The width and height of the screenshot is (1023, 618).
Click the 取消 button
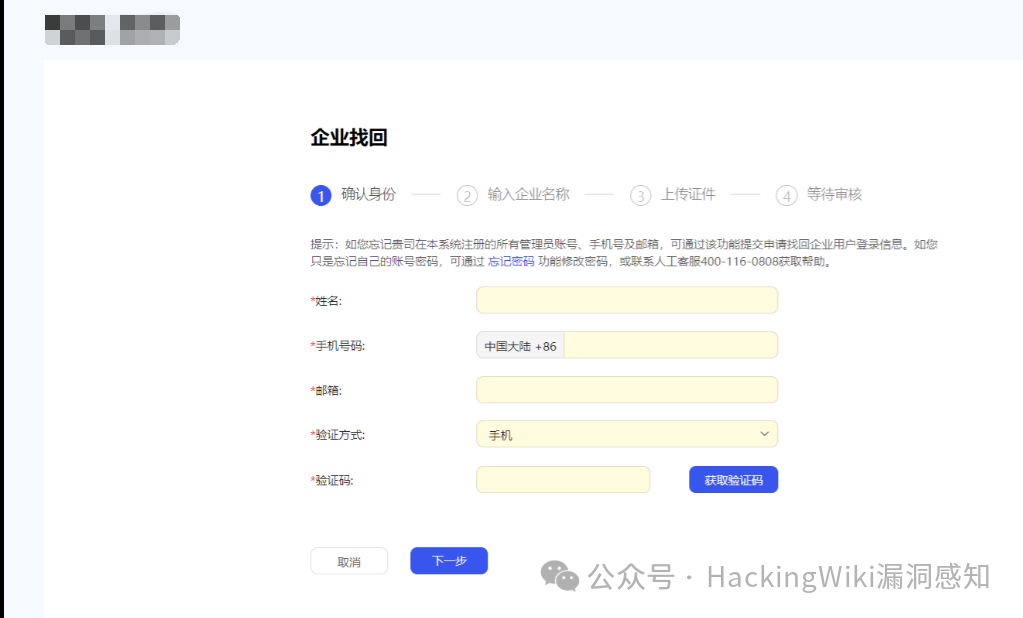point(349,561)
